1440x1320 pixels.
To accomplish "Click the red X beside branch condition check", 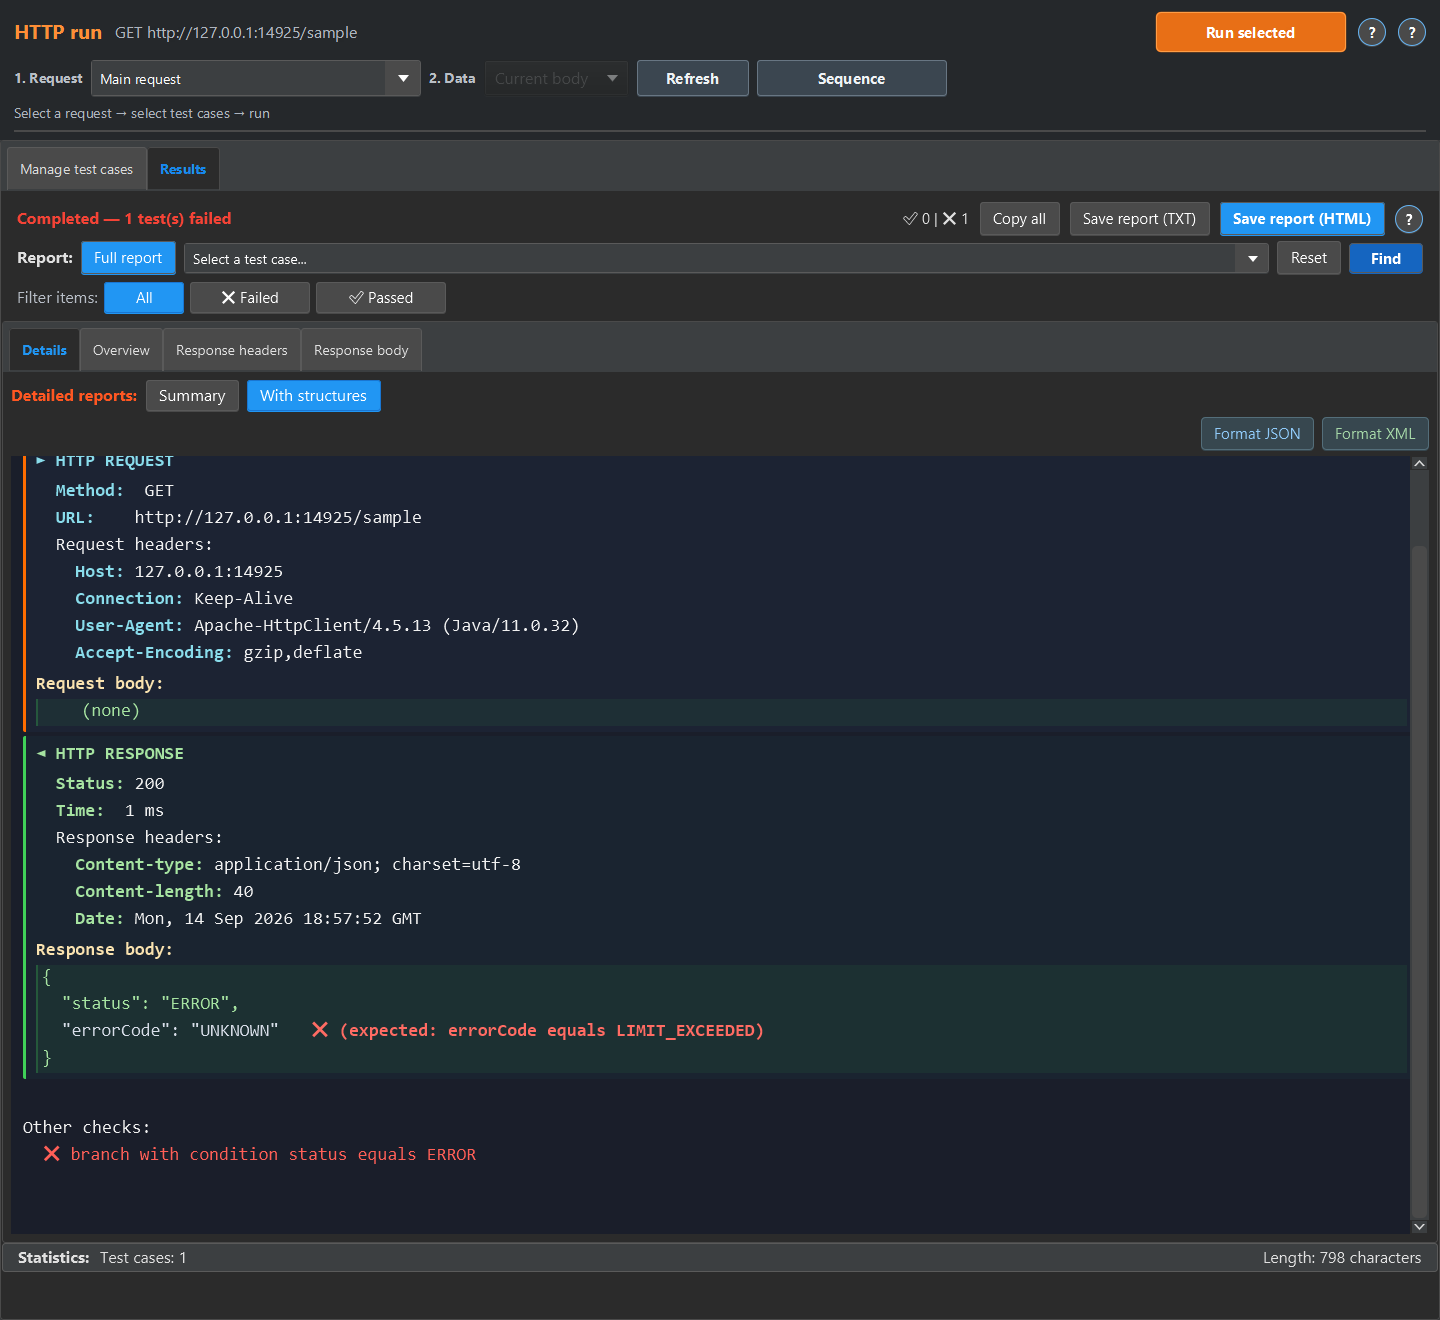I will coord(52,1154).
